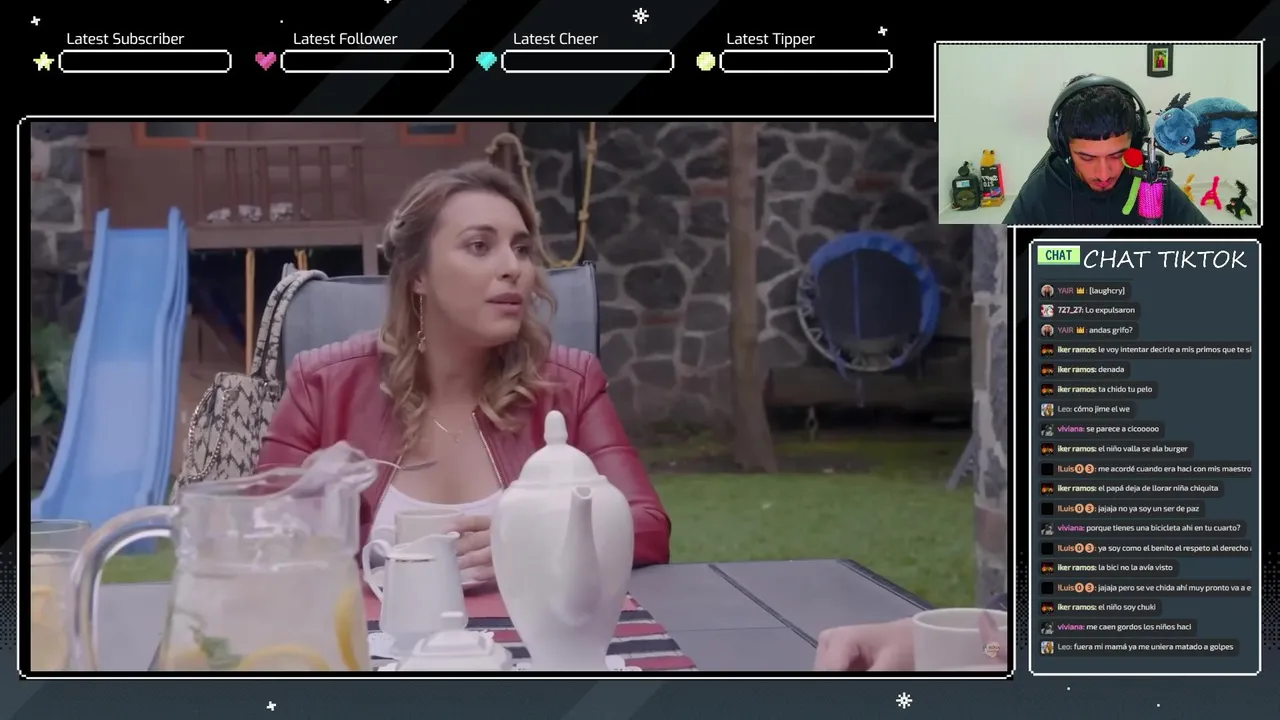Click iker ramos avatar beside 'ta chido tu pelo'

point(1047,389)
